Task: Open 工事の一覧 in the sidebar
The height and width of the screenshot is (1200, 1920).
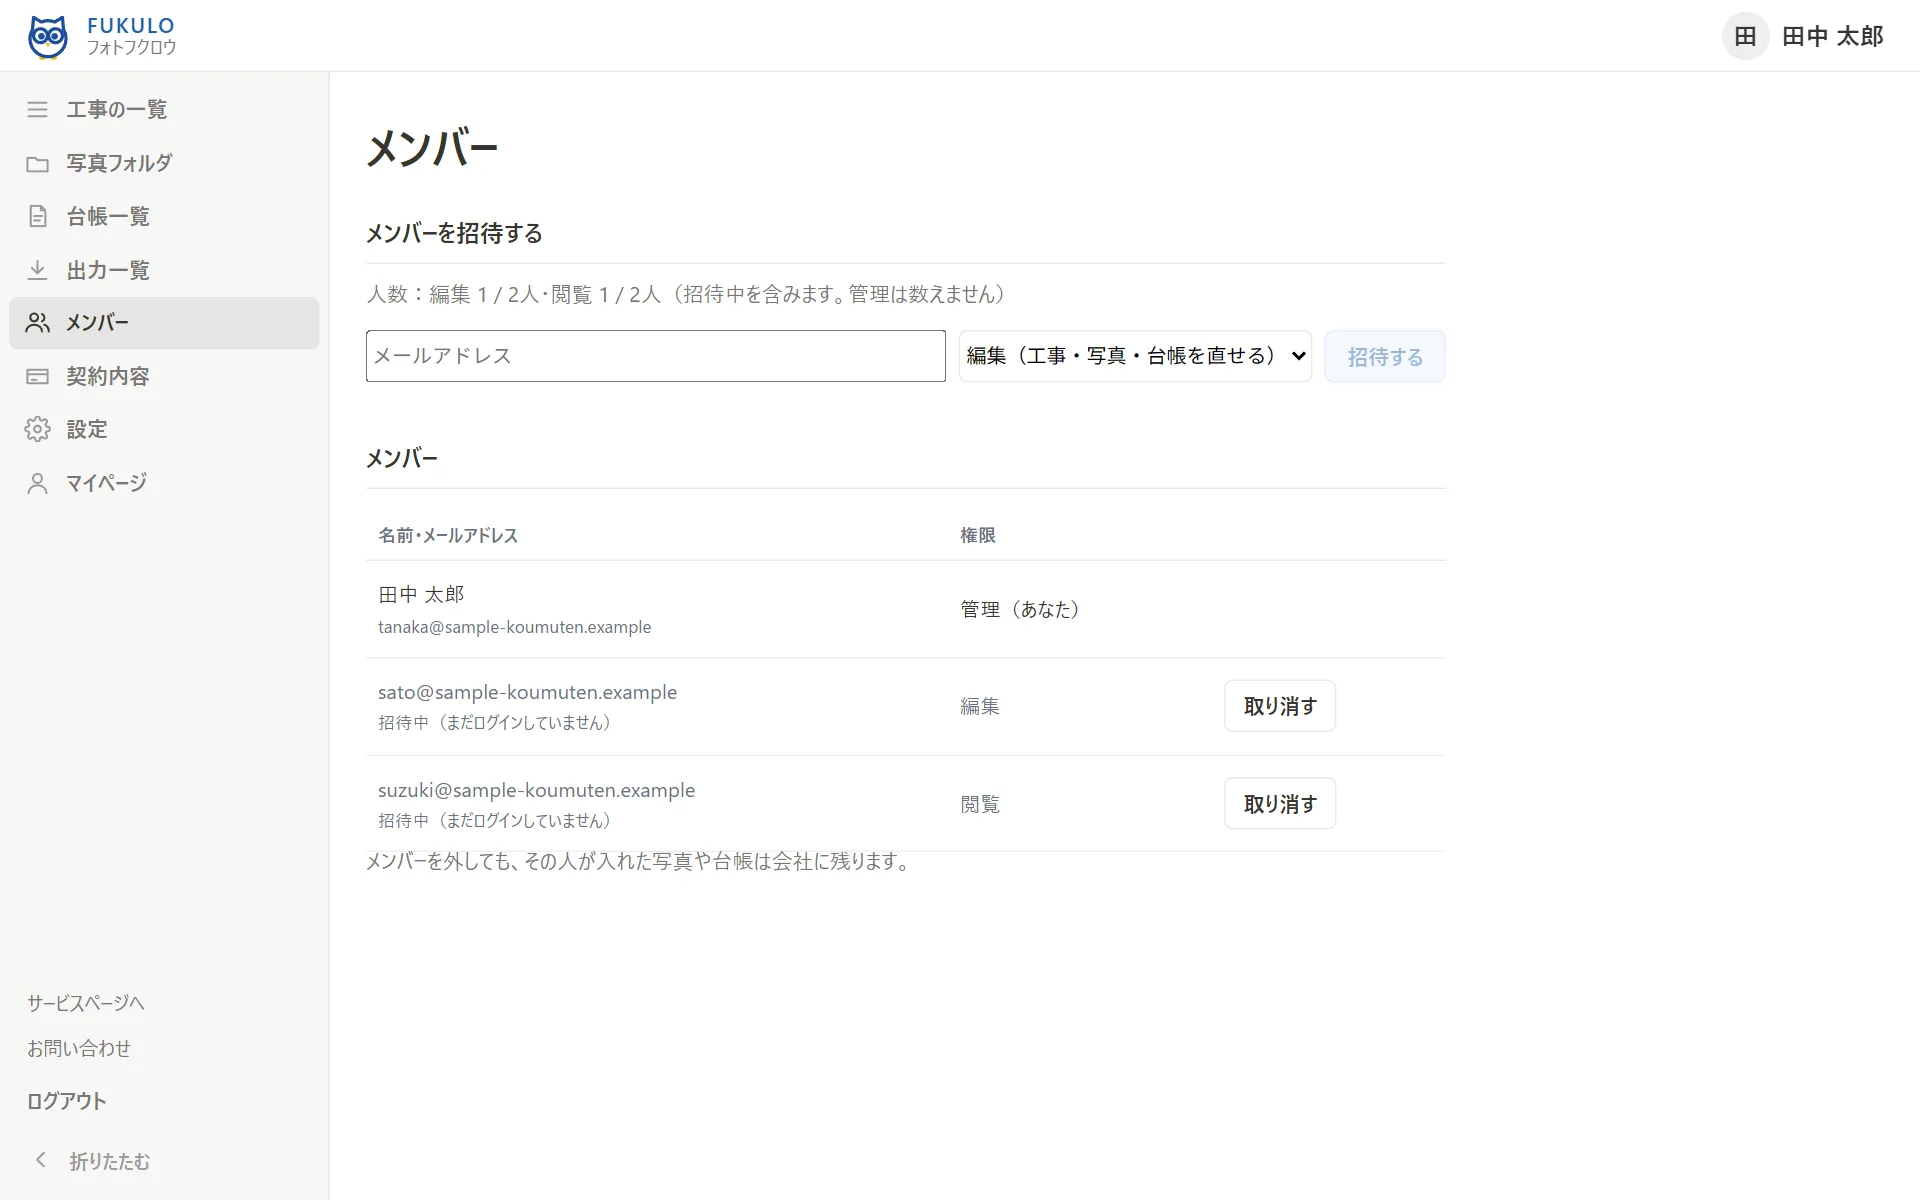Action: [164, 109]
